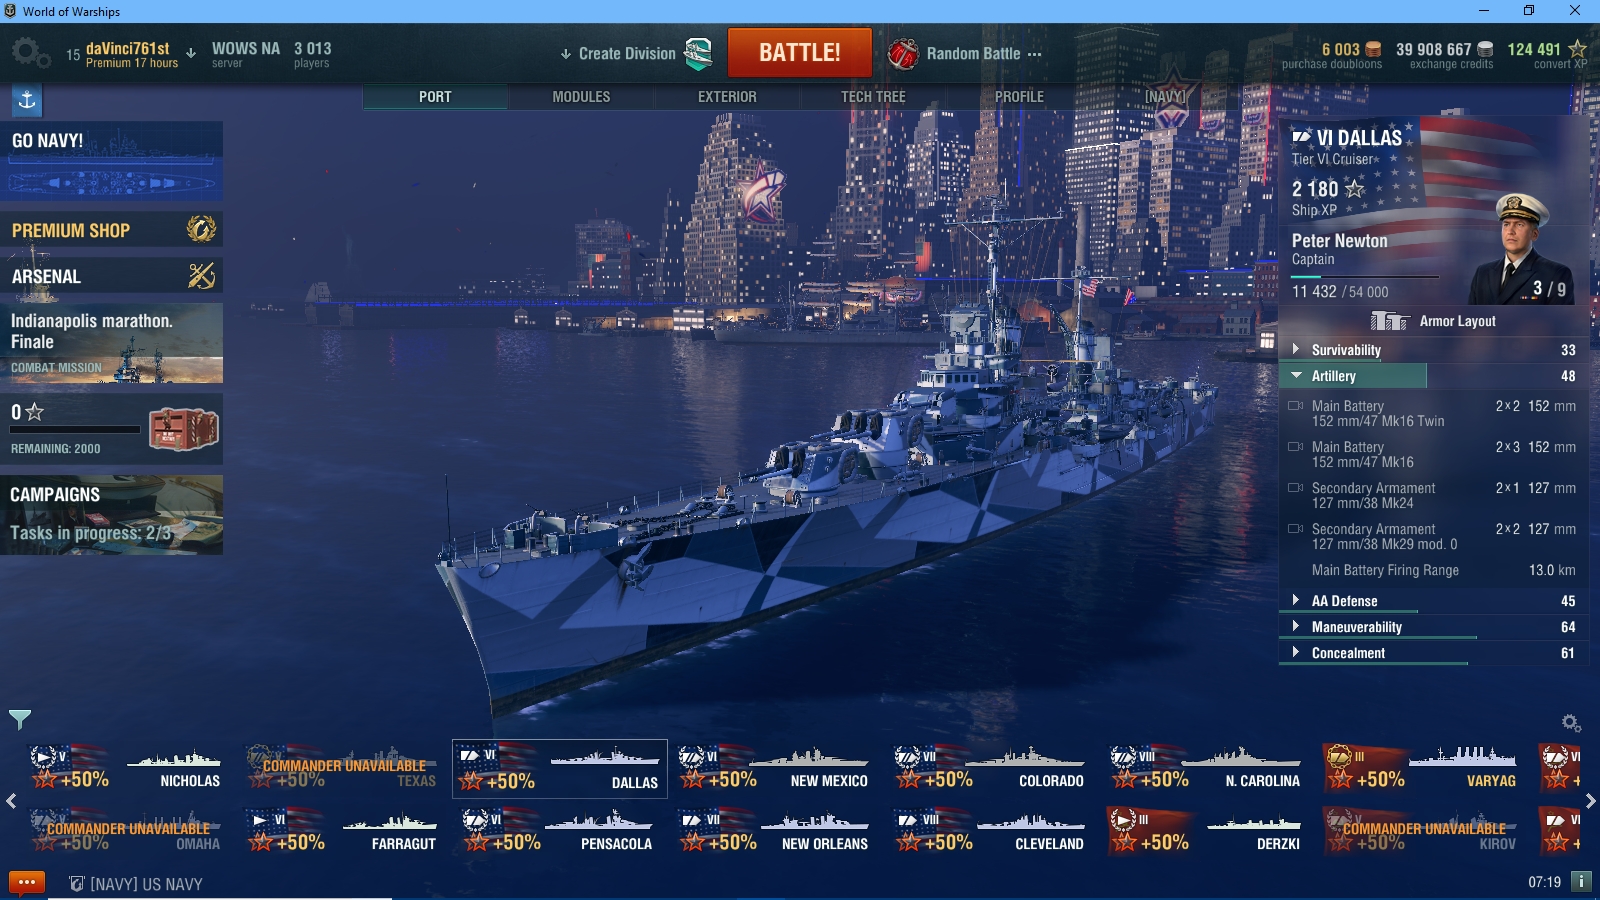Select the New Orleans ship thumbnail

775,831
